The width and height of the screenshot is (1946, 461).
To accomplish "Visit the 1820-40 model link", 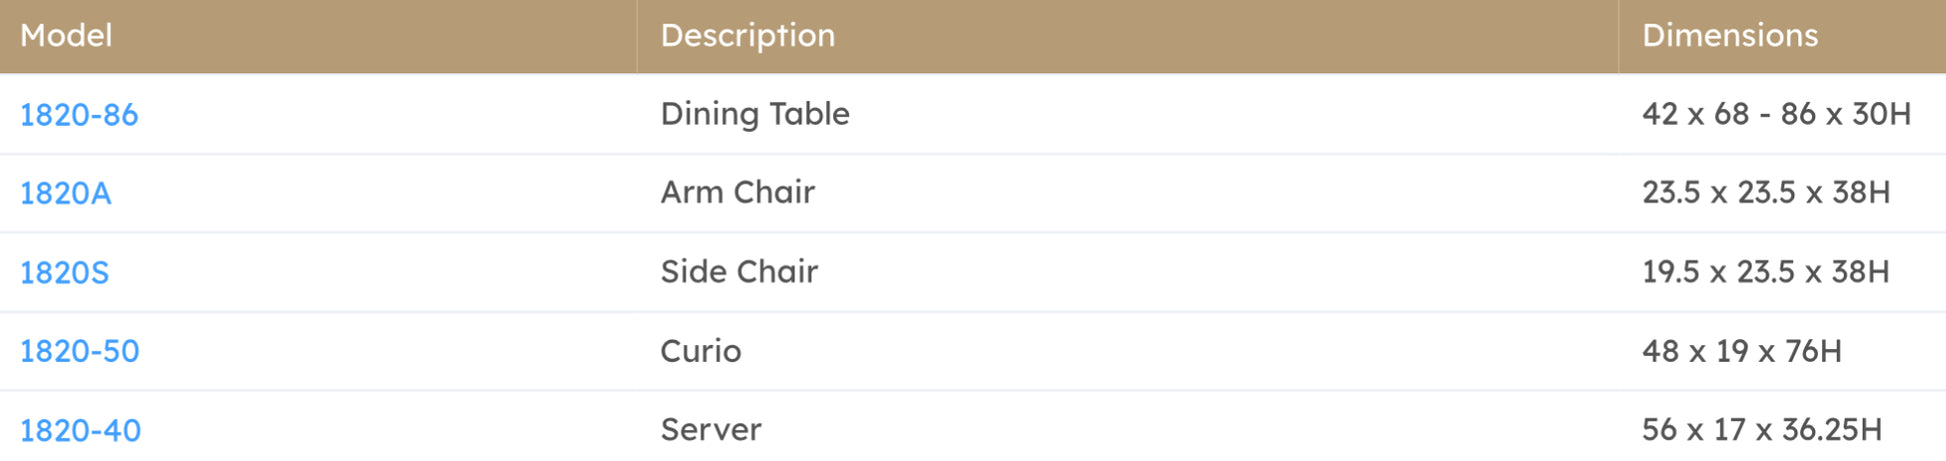I will (81, 430).
